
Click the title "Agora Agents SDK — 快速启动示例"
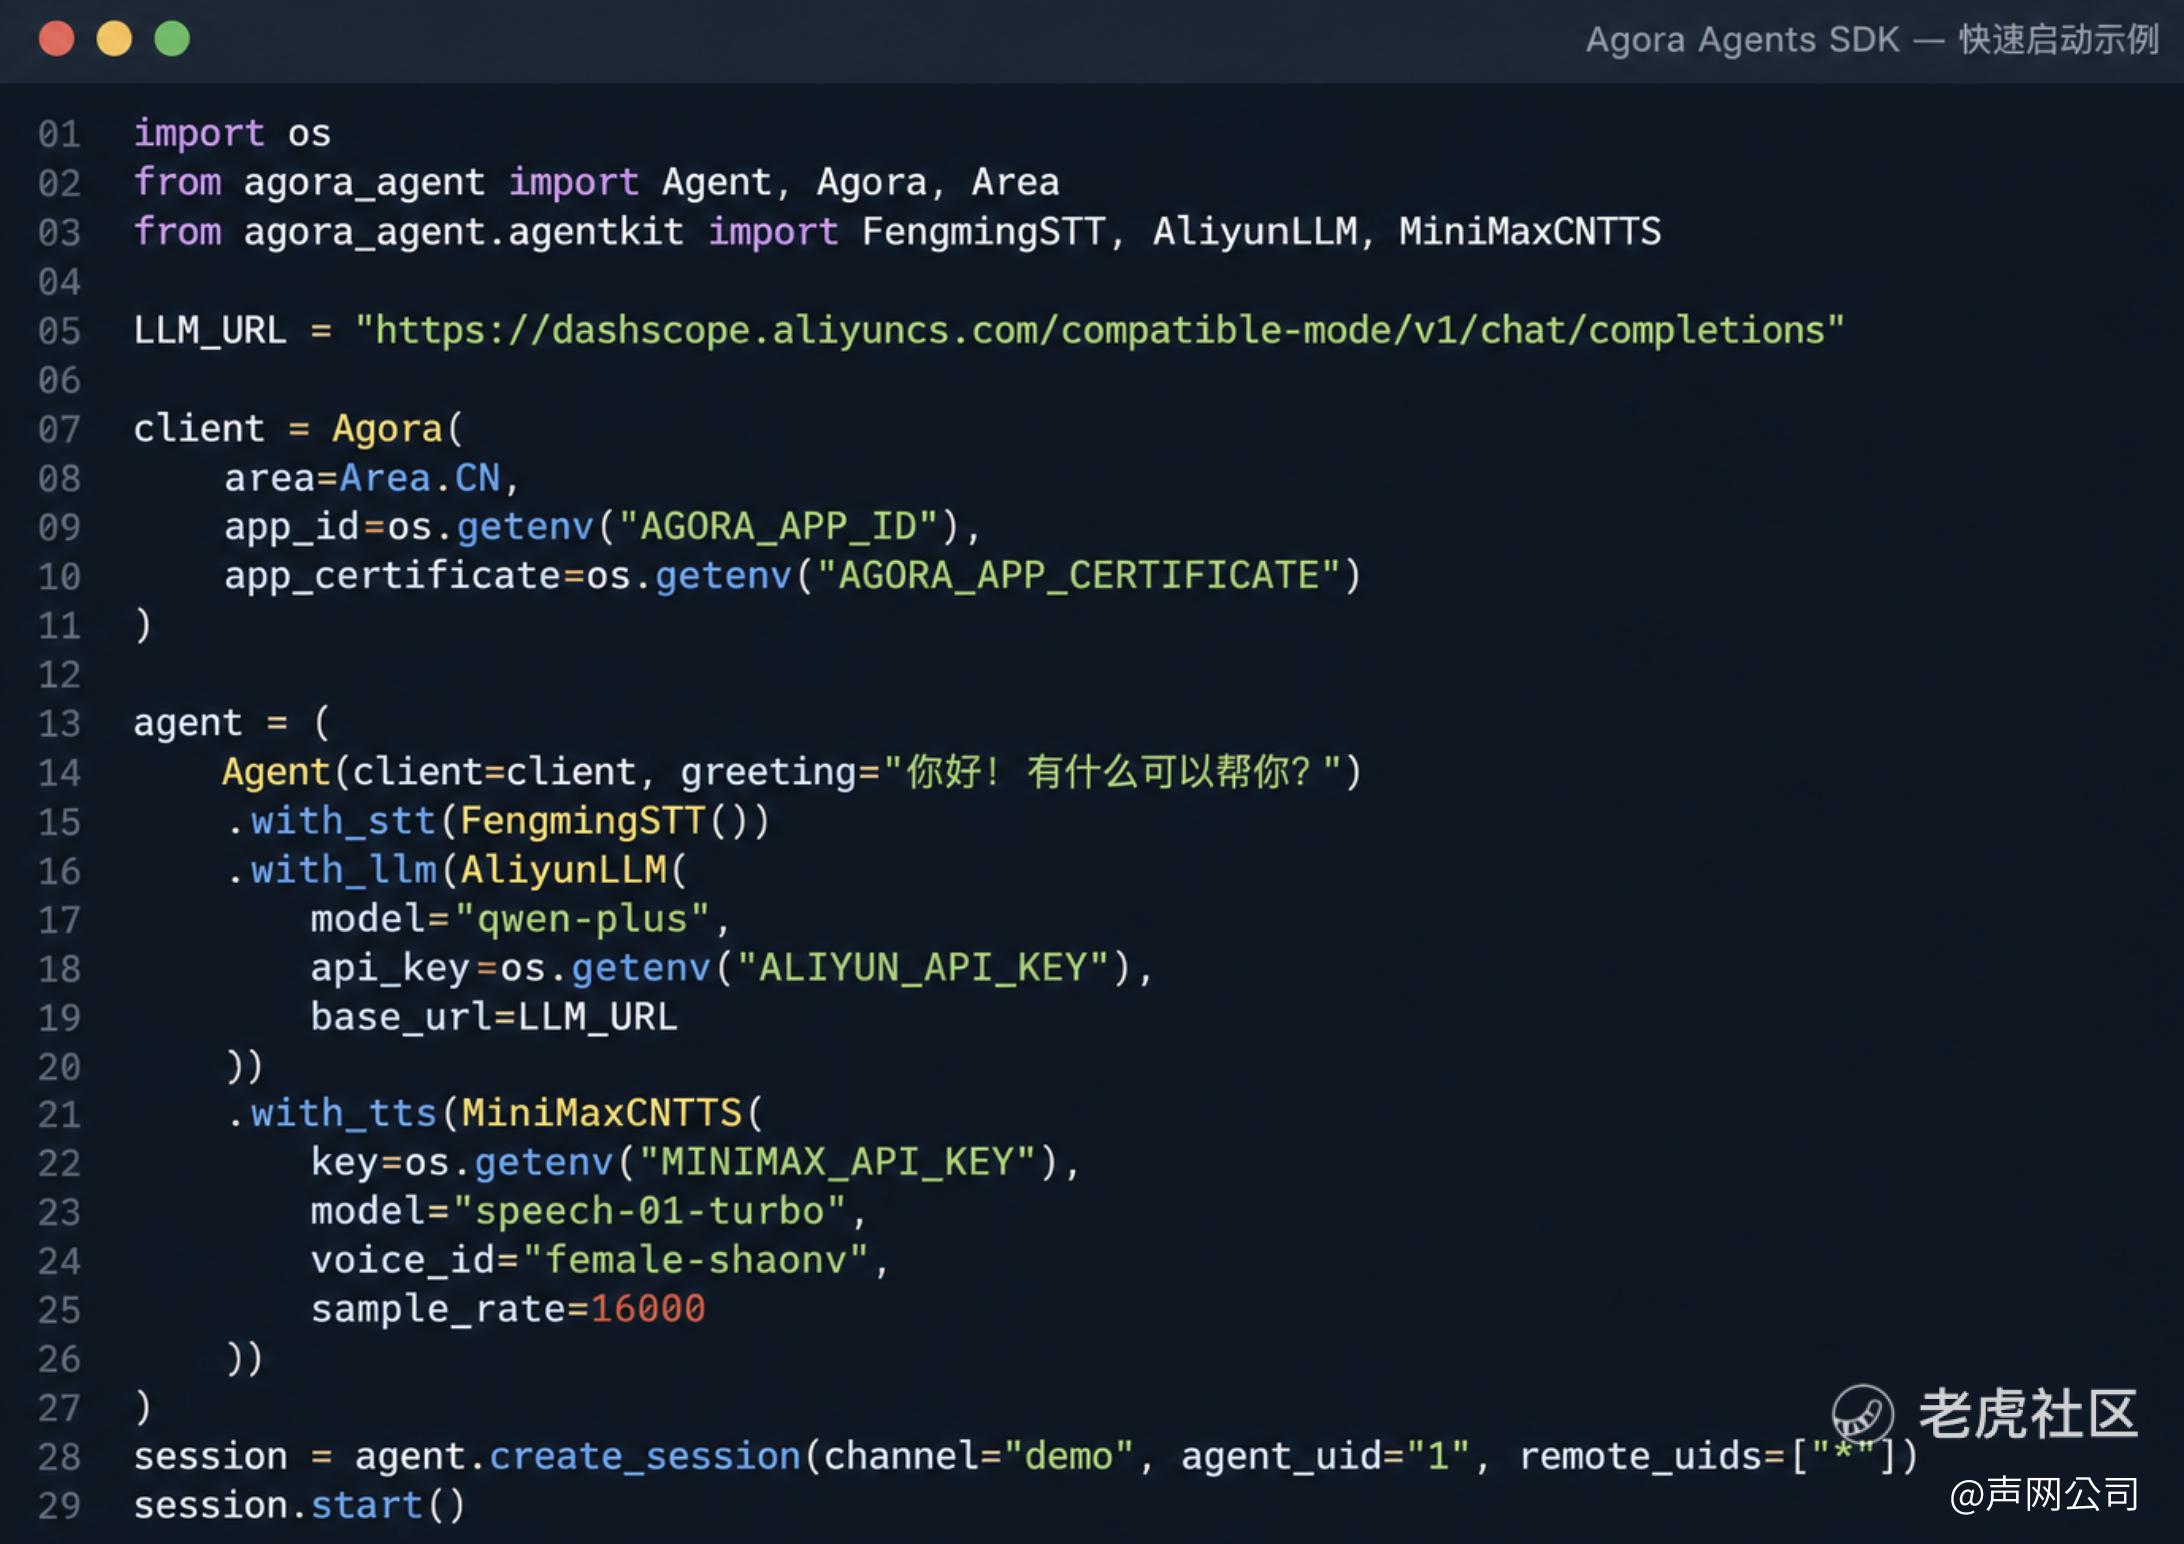(1872, 40)
